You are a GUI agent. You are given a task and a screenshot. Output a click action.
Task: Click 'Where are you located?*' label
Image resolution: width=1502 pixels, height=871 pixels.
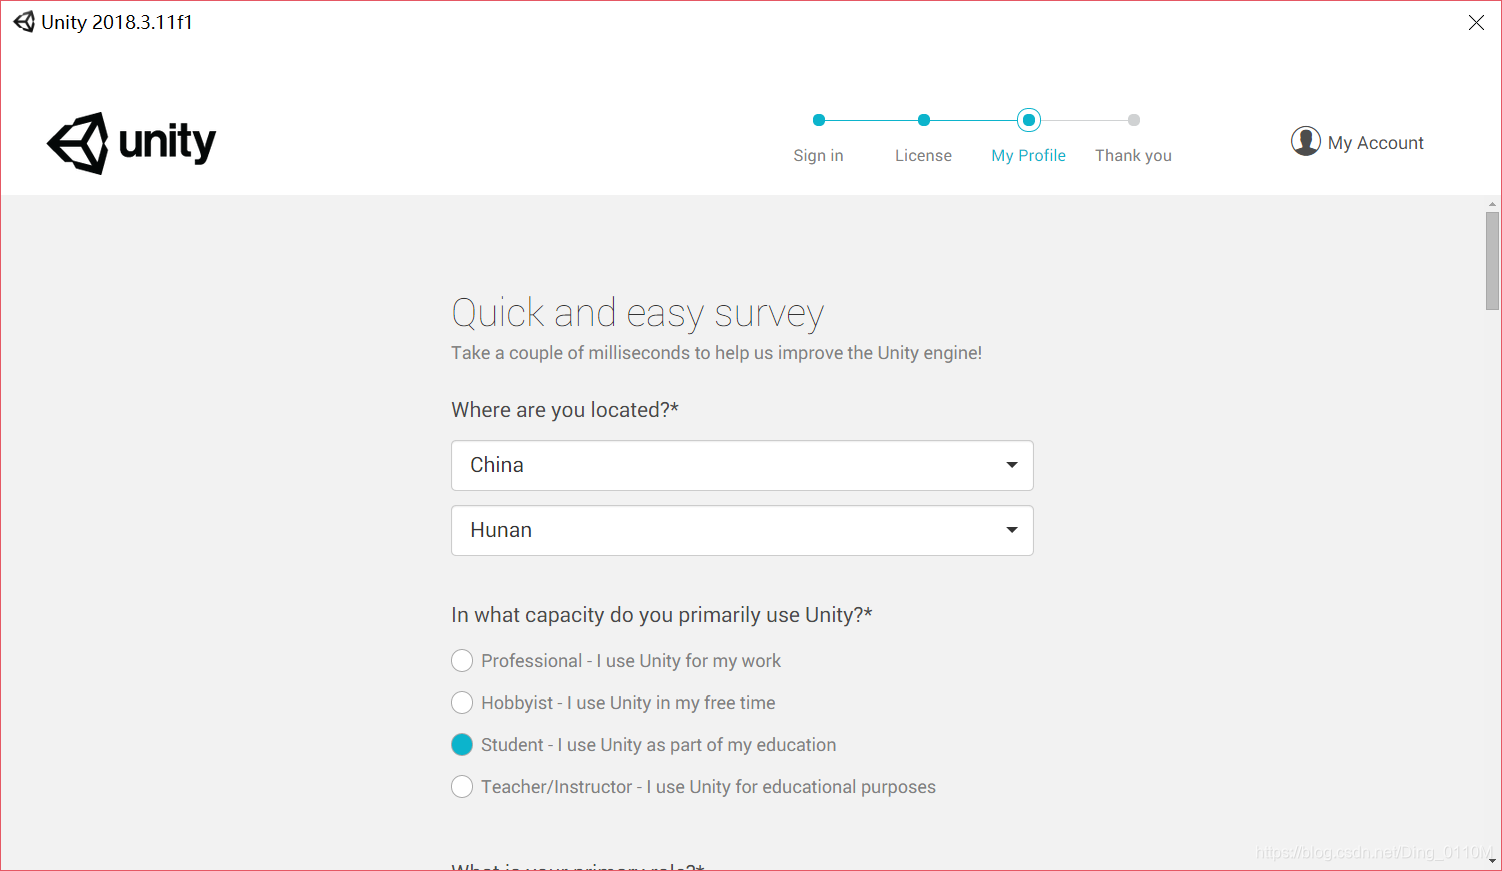(x=565, y=410)
